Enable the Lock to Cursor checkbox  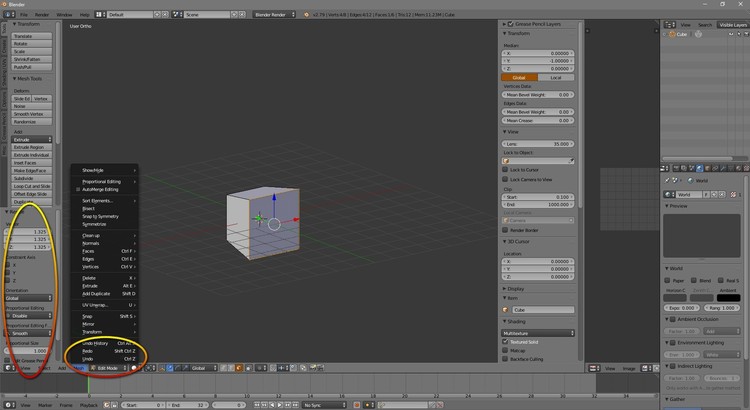[505, 170]
